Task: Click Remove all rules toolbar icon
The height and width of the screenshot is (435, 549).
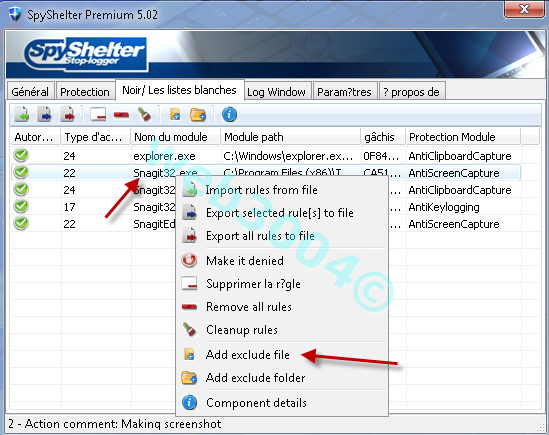Action: (121, 115)
